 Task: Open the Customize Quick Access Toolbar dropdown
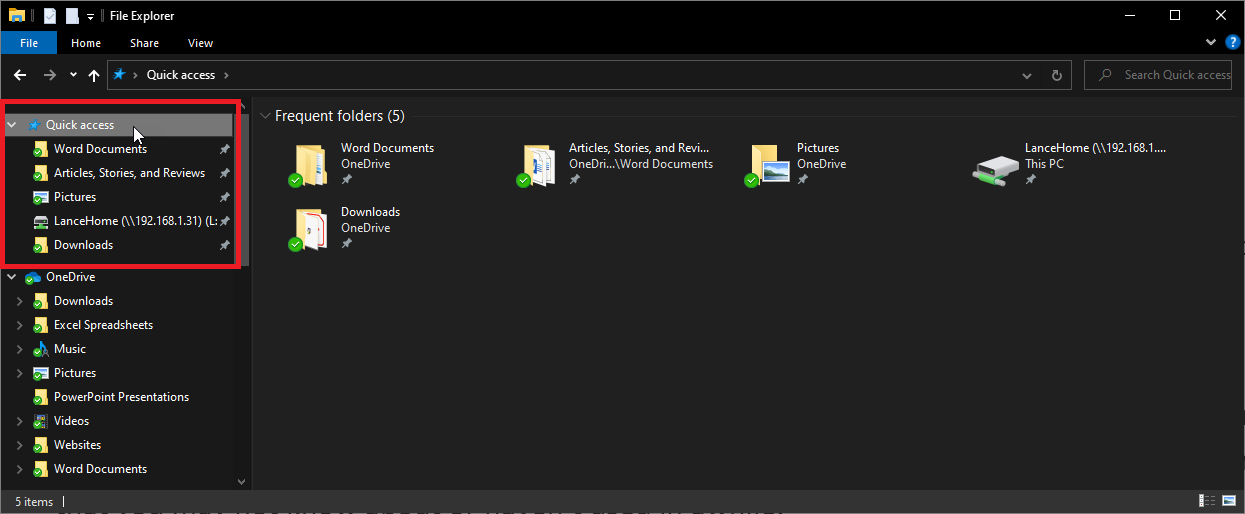90,16
